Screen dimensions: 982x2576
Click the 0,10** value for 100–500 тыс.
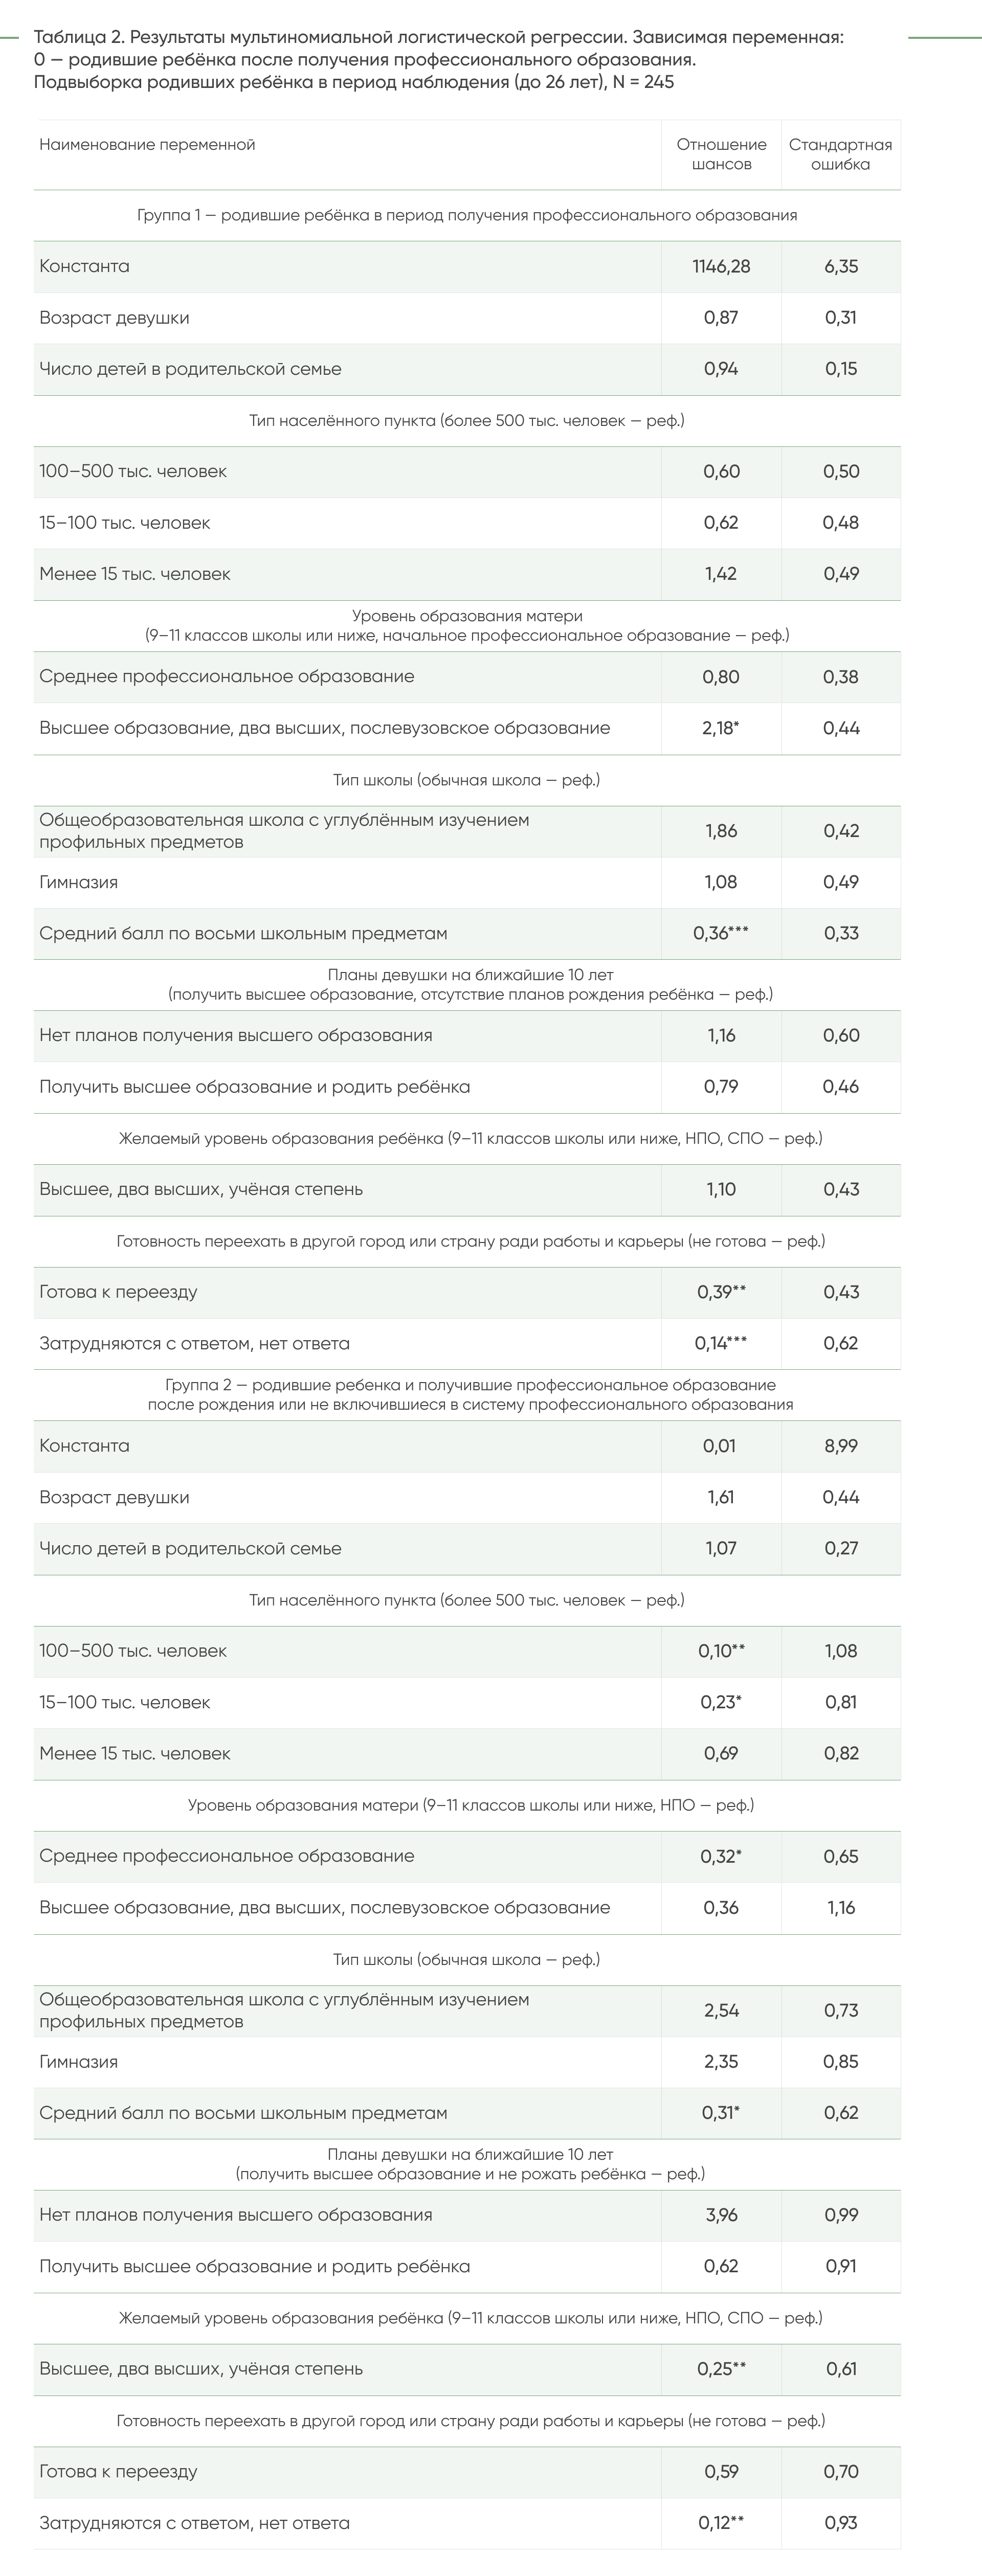(x=721, y=1651)
